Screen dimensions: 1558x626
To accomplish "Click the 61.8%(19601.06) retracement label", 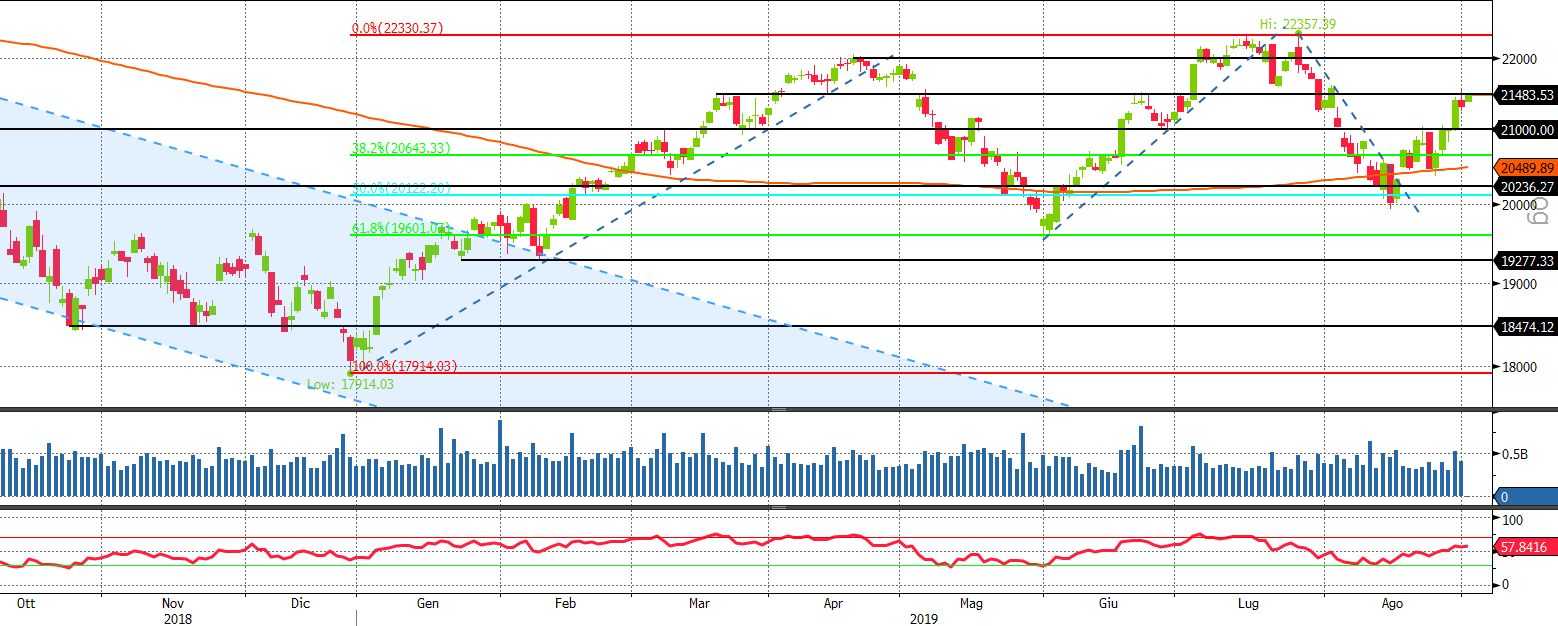I will coord(400,229).
